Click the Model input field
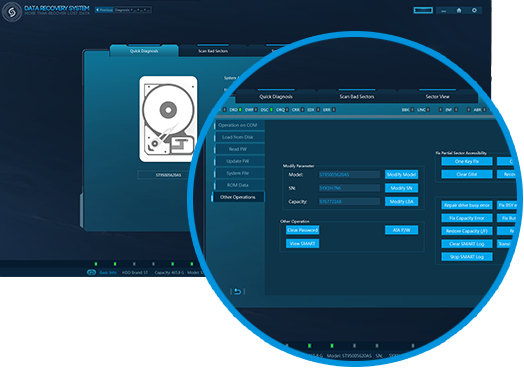 click(349, 174)
